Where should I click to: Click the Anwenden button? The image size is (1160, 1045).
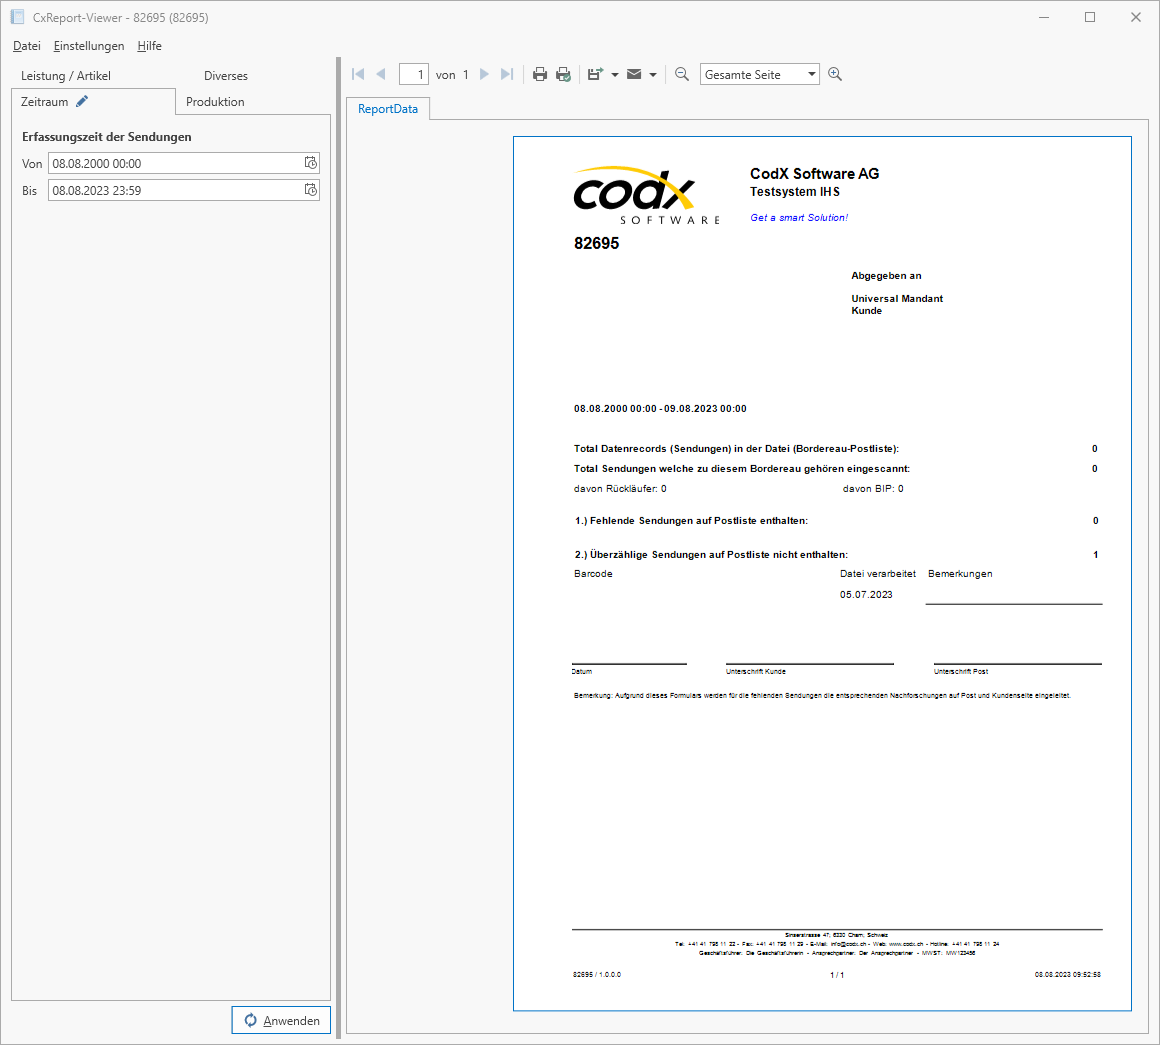(x=281, y=1020)
